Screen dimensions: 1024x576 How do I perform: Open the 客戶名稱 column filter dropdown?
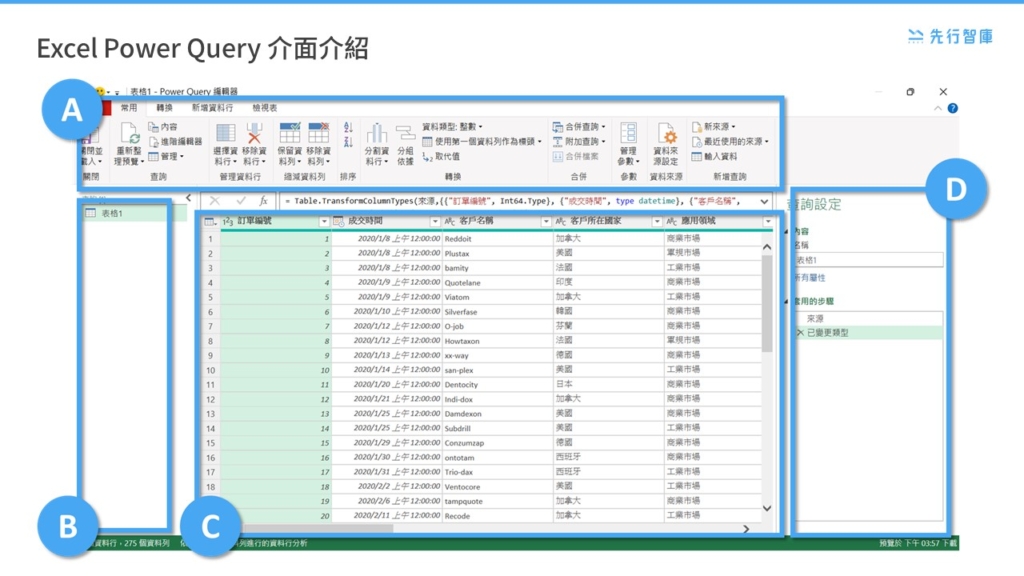tap(545, 221)
